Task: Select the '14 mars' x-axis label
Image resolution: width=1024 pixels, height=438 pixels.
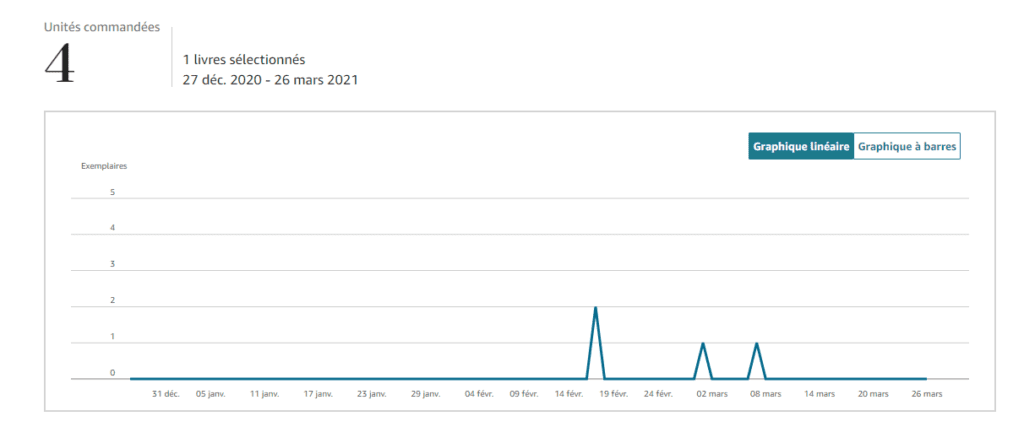Action: coord(819,394)
